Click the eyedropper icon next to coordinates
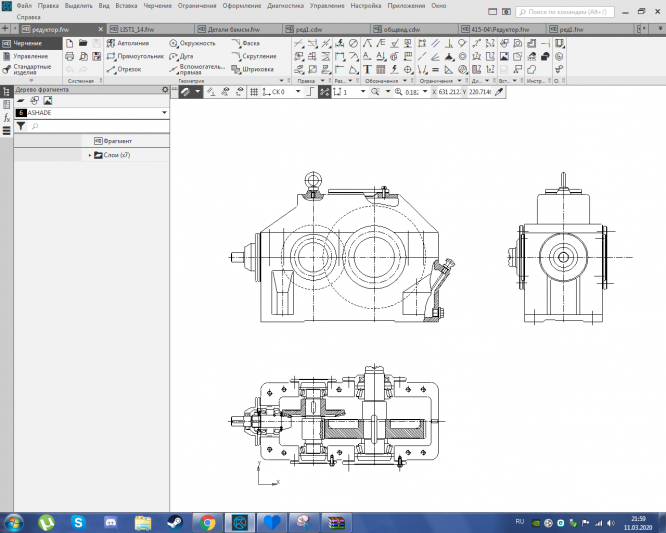Screen dimensions: 666x533 499,91
